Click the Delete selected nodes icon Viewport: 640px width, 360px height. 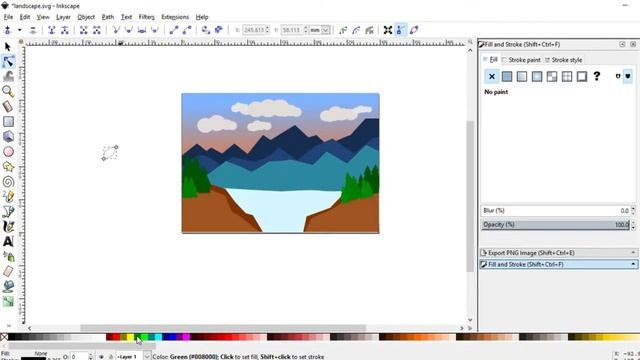(33, 30)
